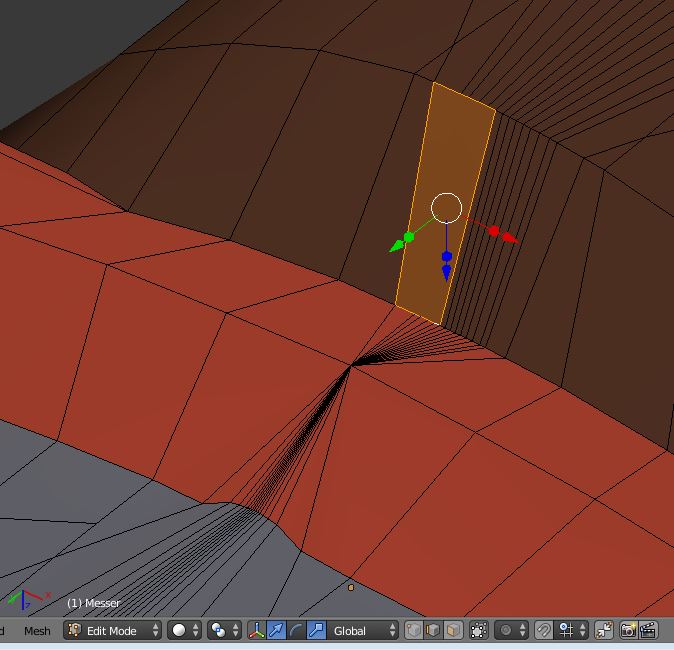This screenshot has width=674, height=650.
Task: Toggle snap magnet during transform
Action: tap(544, 630)
